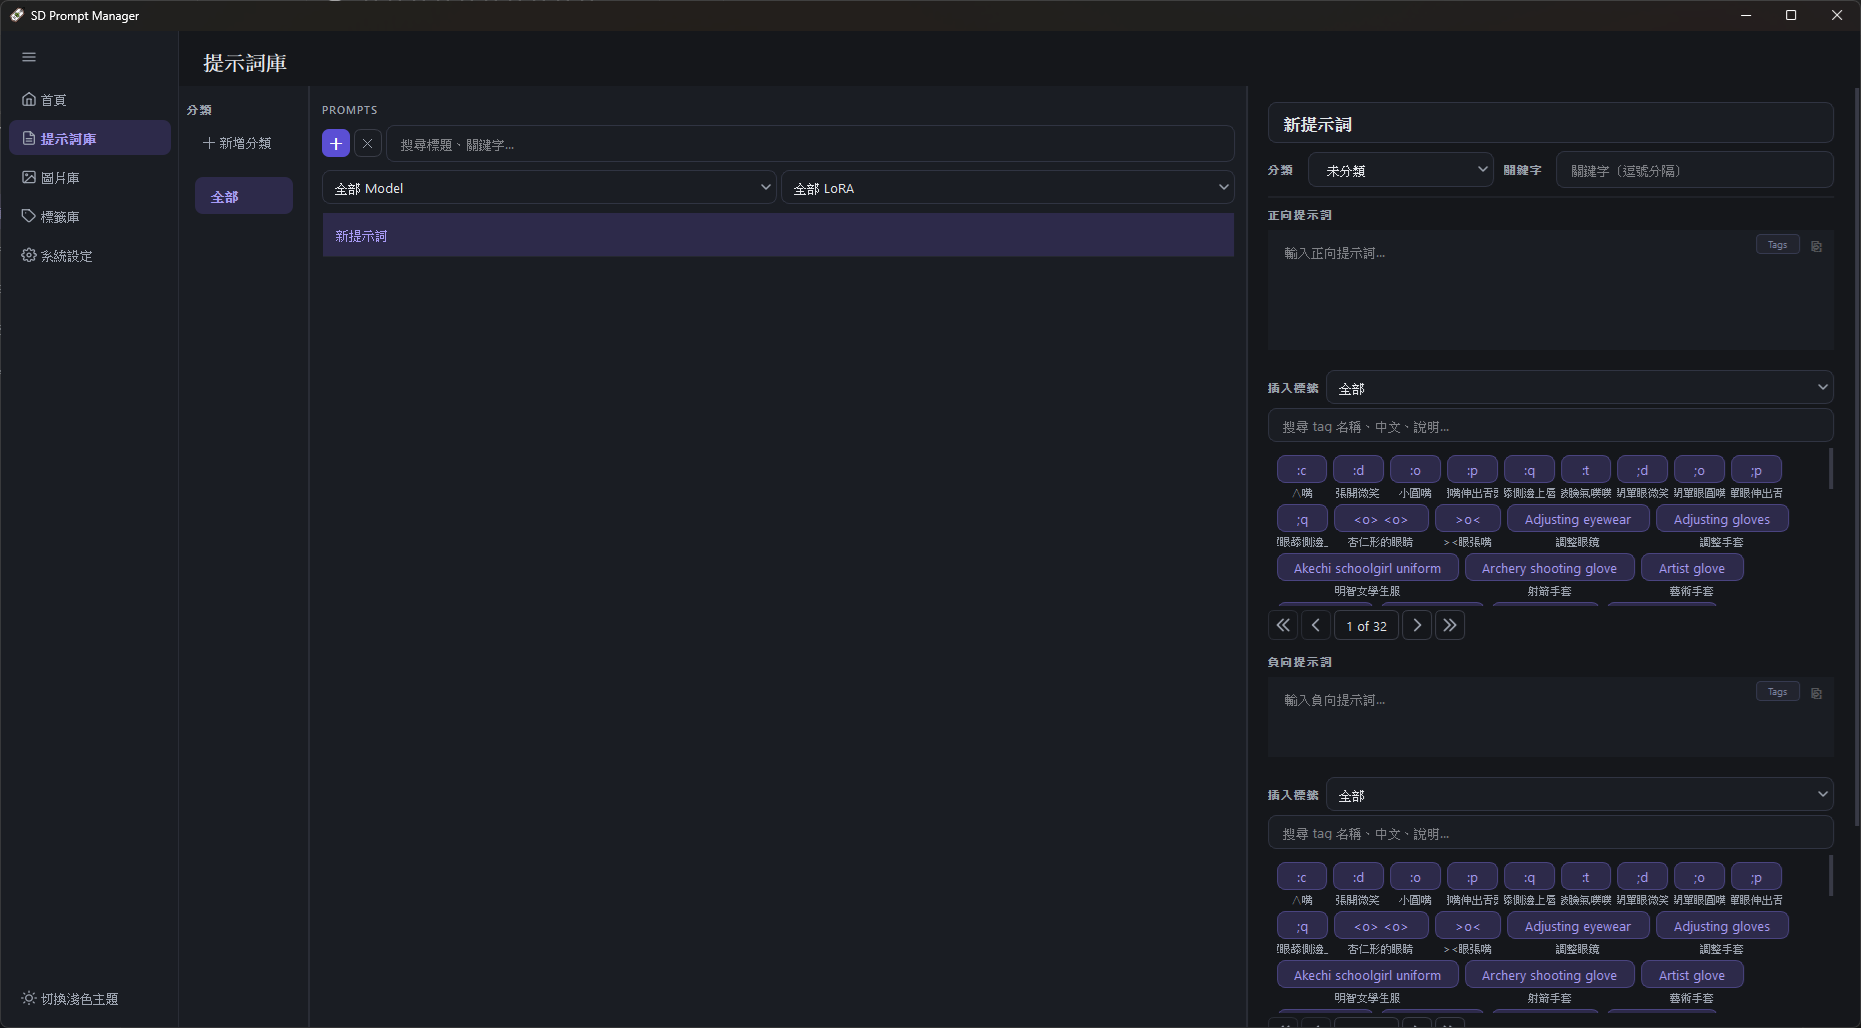Screen dimensions: 1861x1028
Task: Insert Akechi schoolgirl uniform into negative prompt
Action: 1367,975
